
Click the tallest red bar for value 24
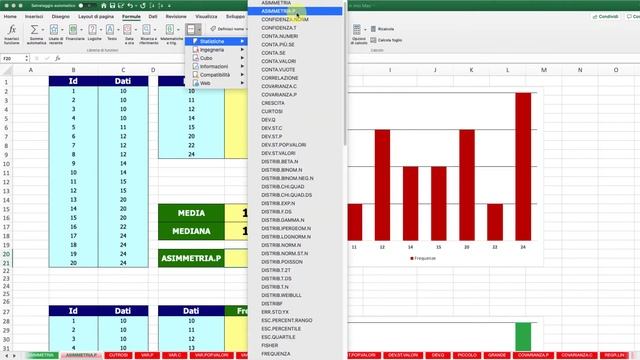point(523,167)
